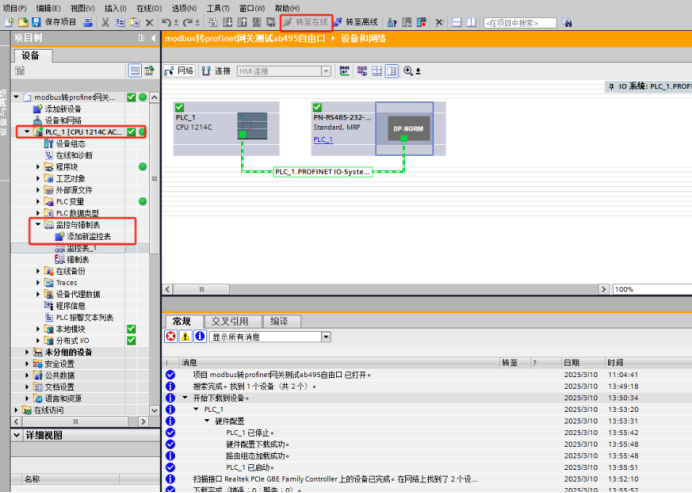Image resolution: width=692 pixels, height=493 pixels.
Task: Click the delete X icon beside paste
Action: (x=150, y=22)
